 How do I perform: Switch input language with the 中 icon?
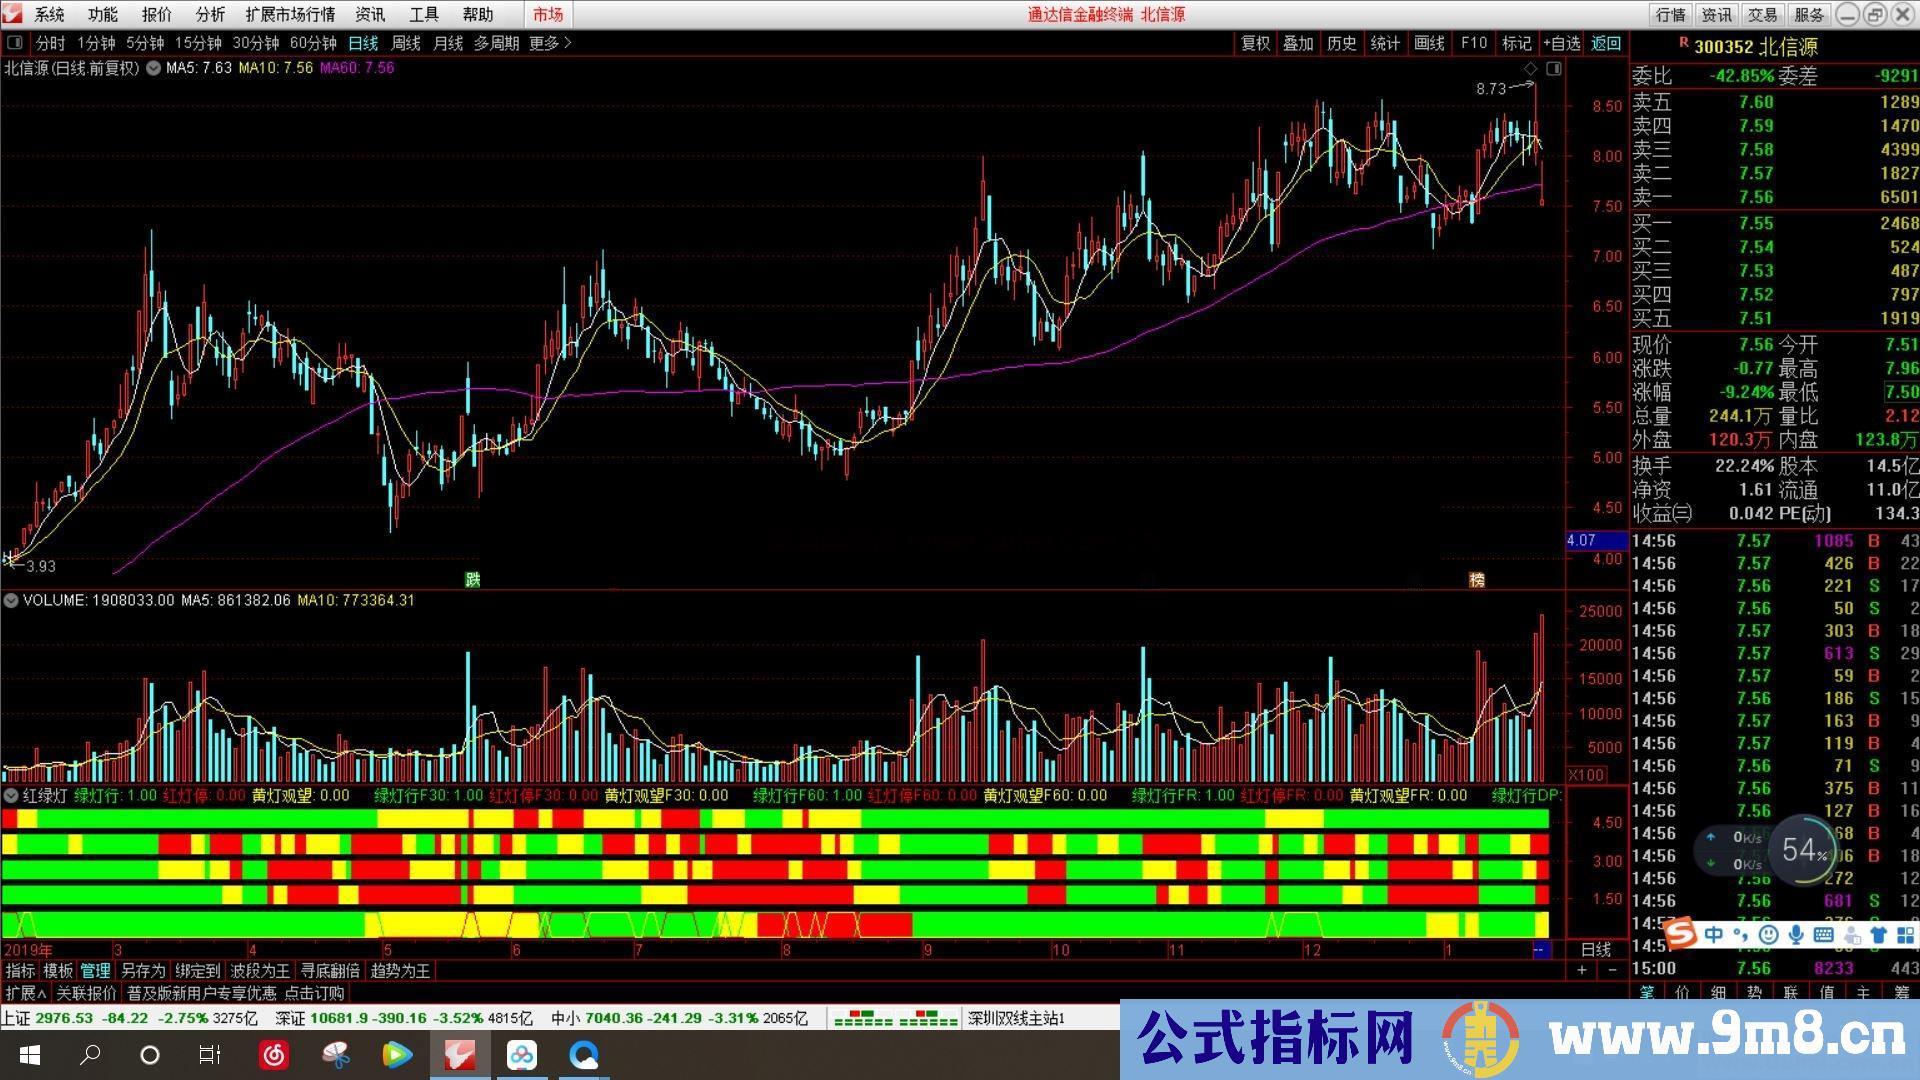tap(1714, 935)
